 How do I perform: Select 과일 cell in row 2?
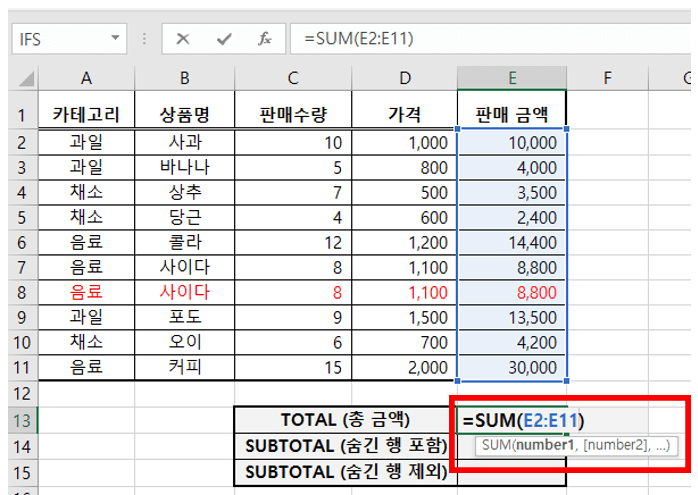coord(86,142)
